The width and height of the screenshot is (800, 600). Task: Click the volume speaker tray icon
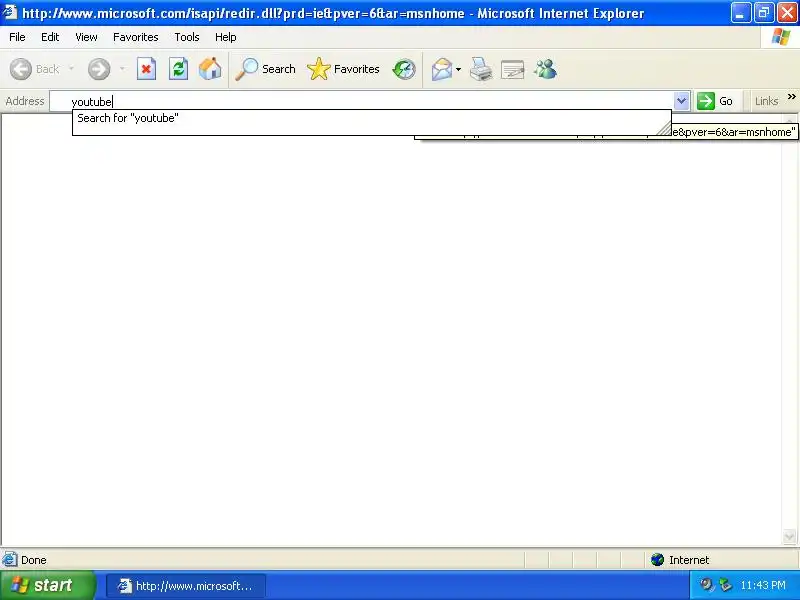tap(707, 585)
